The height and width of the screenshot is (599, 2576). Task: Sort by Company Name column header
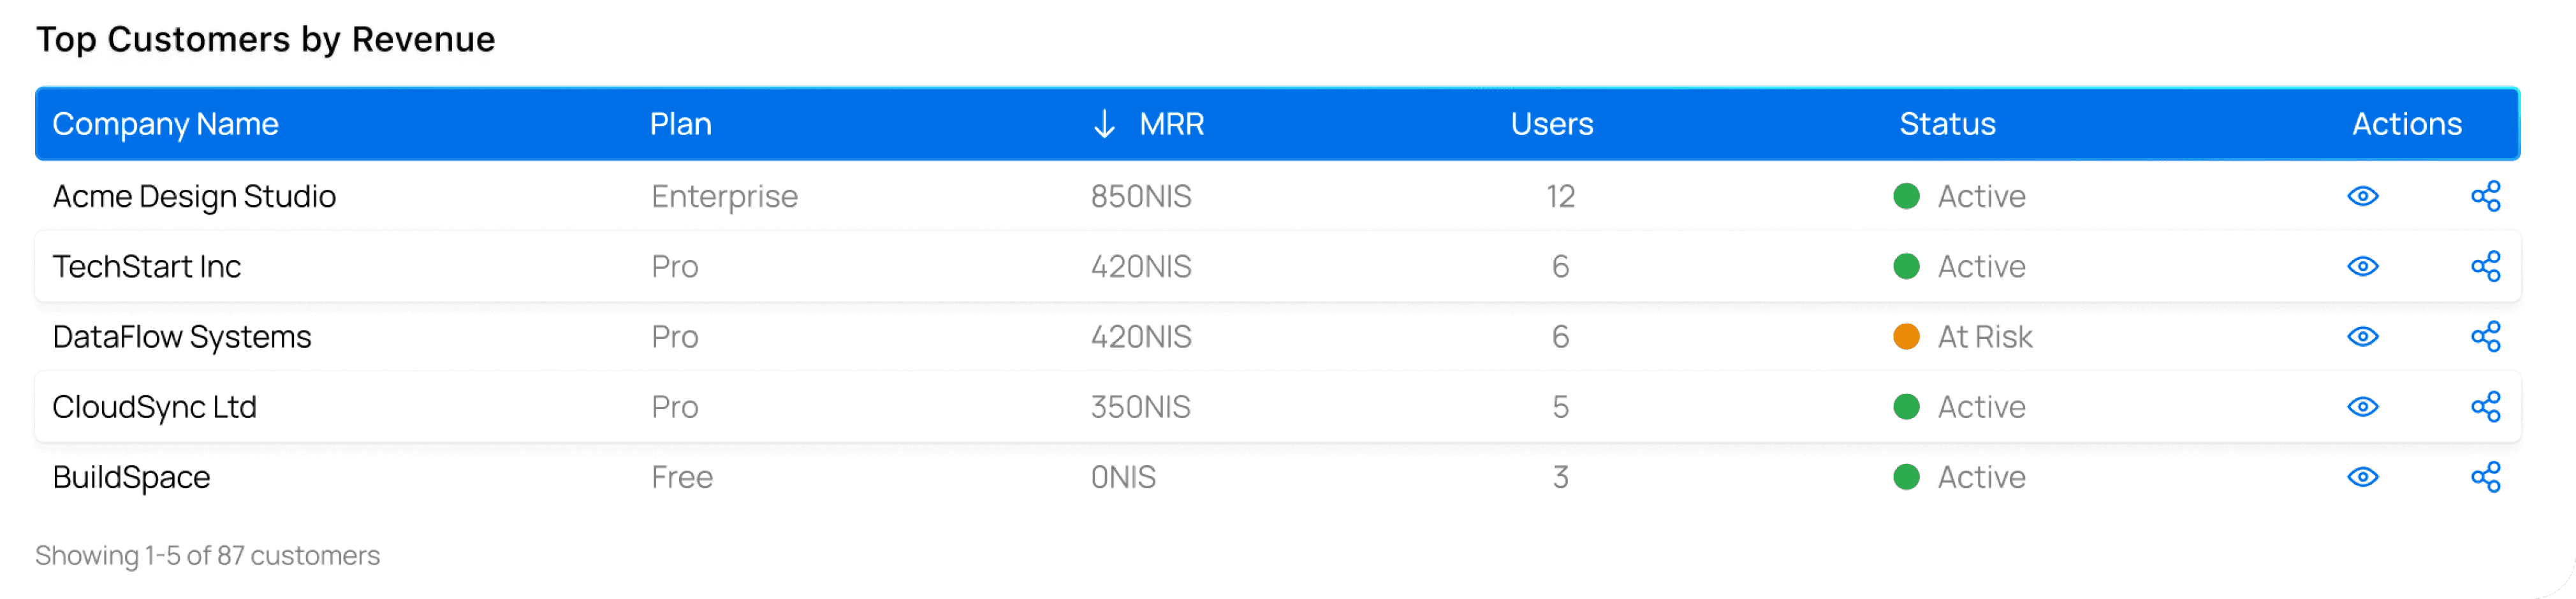[165, 124]
